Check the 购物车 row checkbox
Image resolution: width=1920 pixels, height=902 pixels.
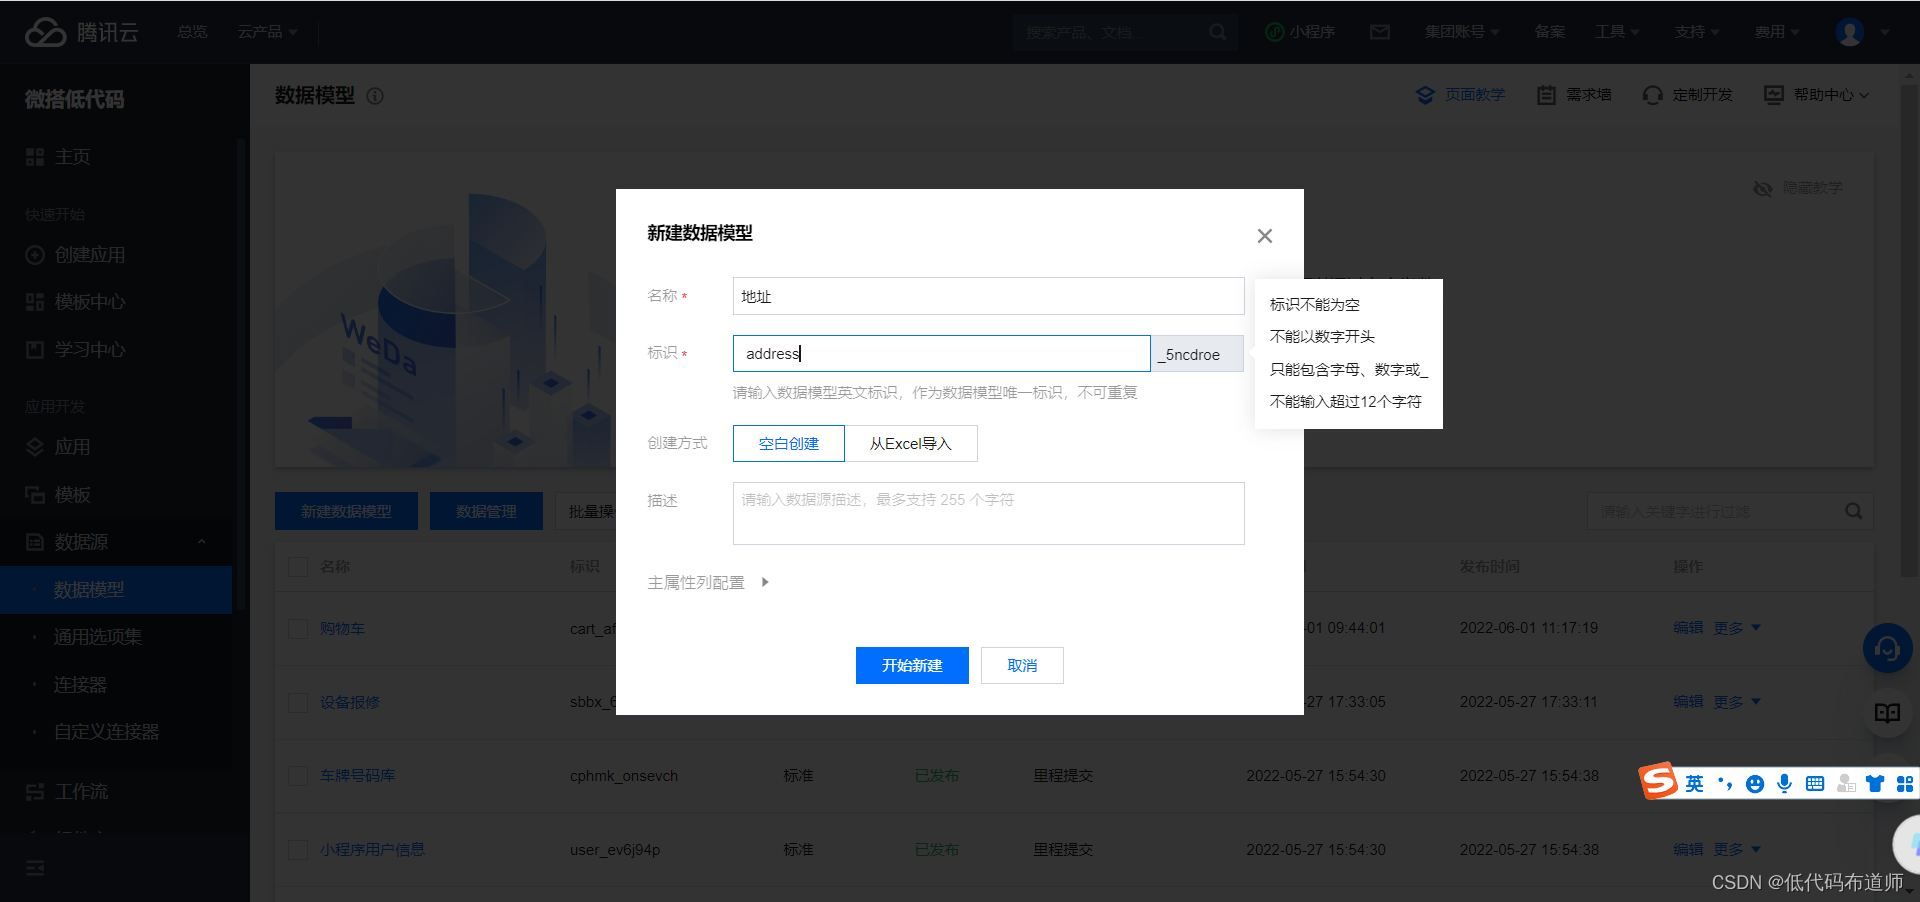click(298, 629)
